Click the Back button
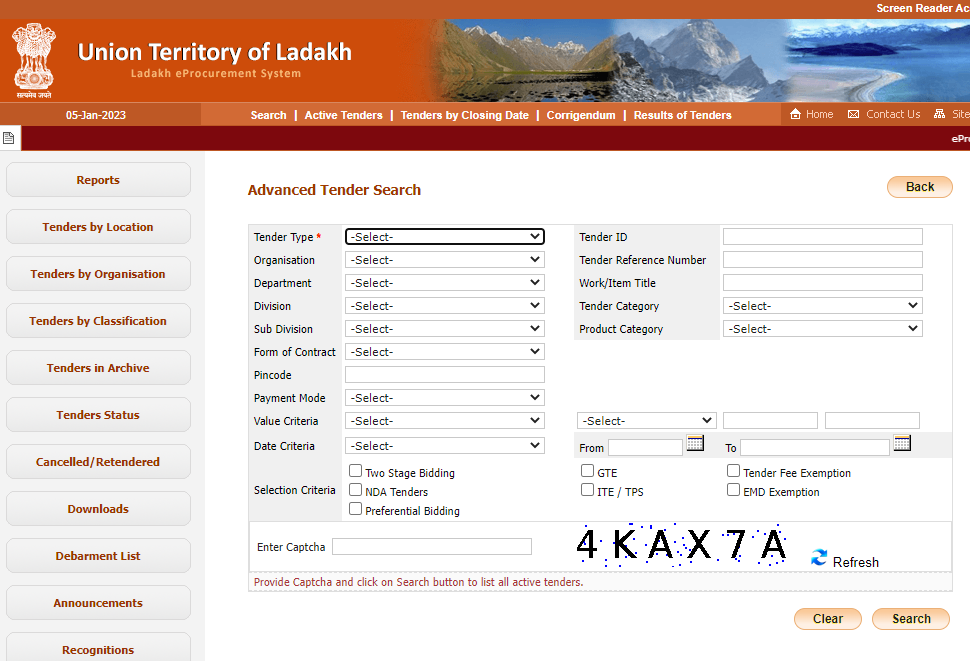 [x=919, y=187]
